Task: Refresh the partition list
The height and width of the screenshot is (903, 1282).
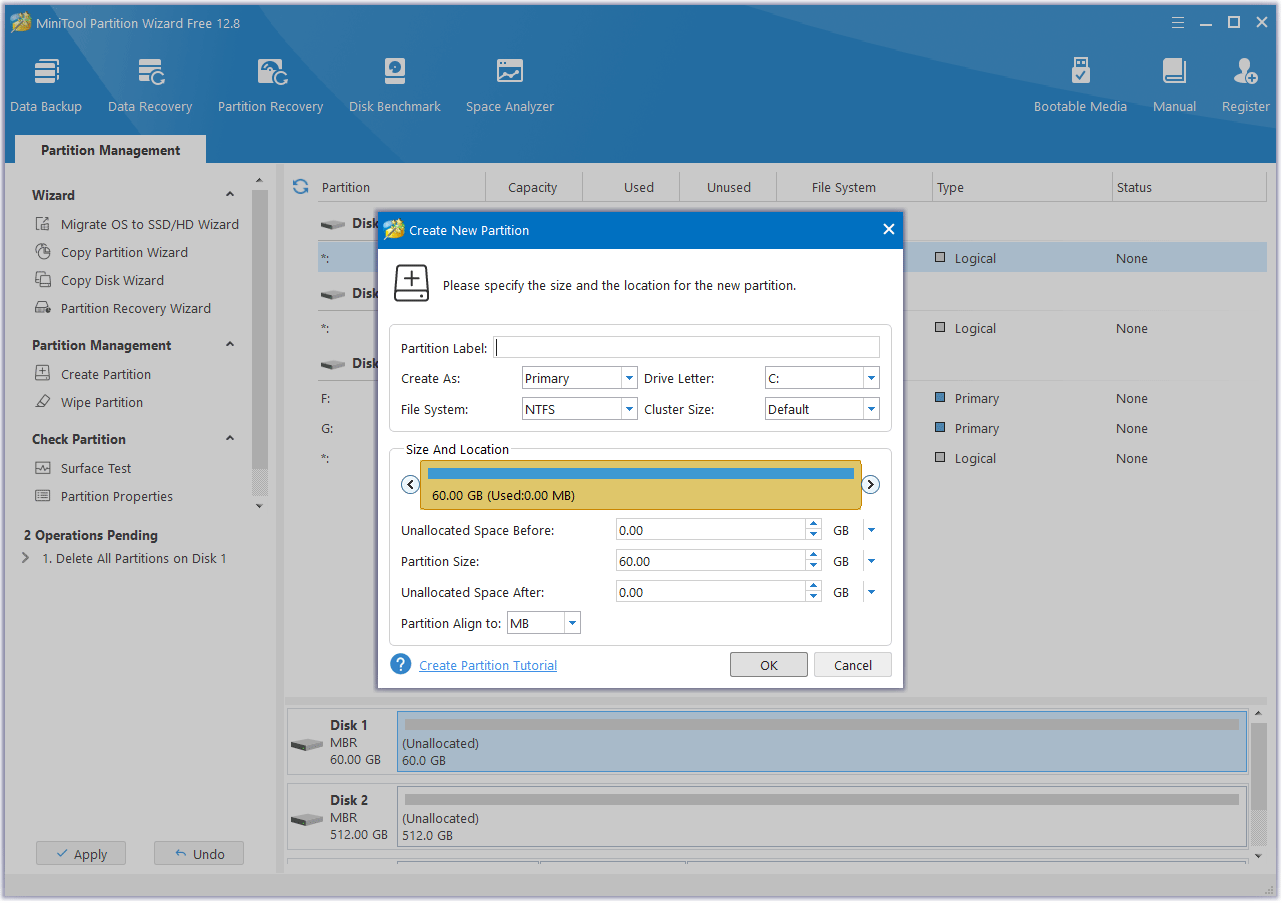Action: [x=300, y=187]
